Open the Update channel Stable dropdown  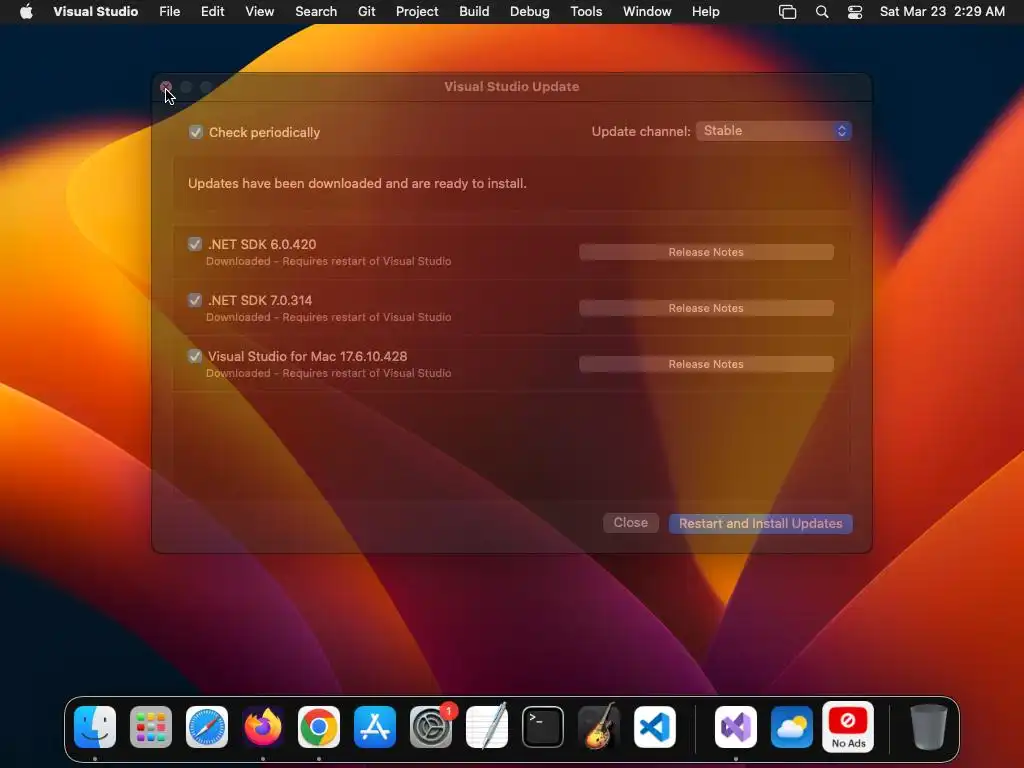[x=774, y=131]
